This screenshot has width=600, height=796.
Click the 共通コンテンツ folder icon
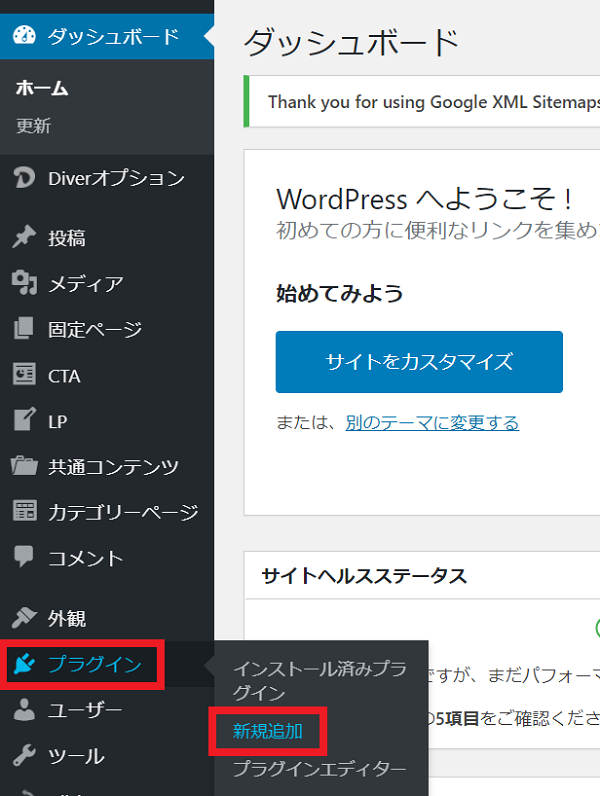tap(24, 466)
